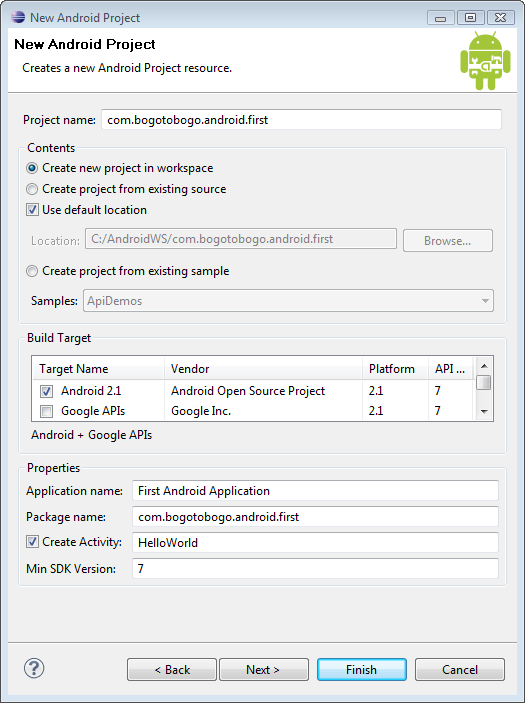Click the help question mark icon
Screen dimensions: 525x703
click(34, 668)
